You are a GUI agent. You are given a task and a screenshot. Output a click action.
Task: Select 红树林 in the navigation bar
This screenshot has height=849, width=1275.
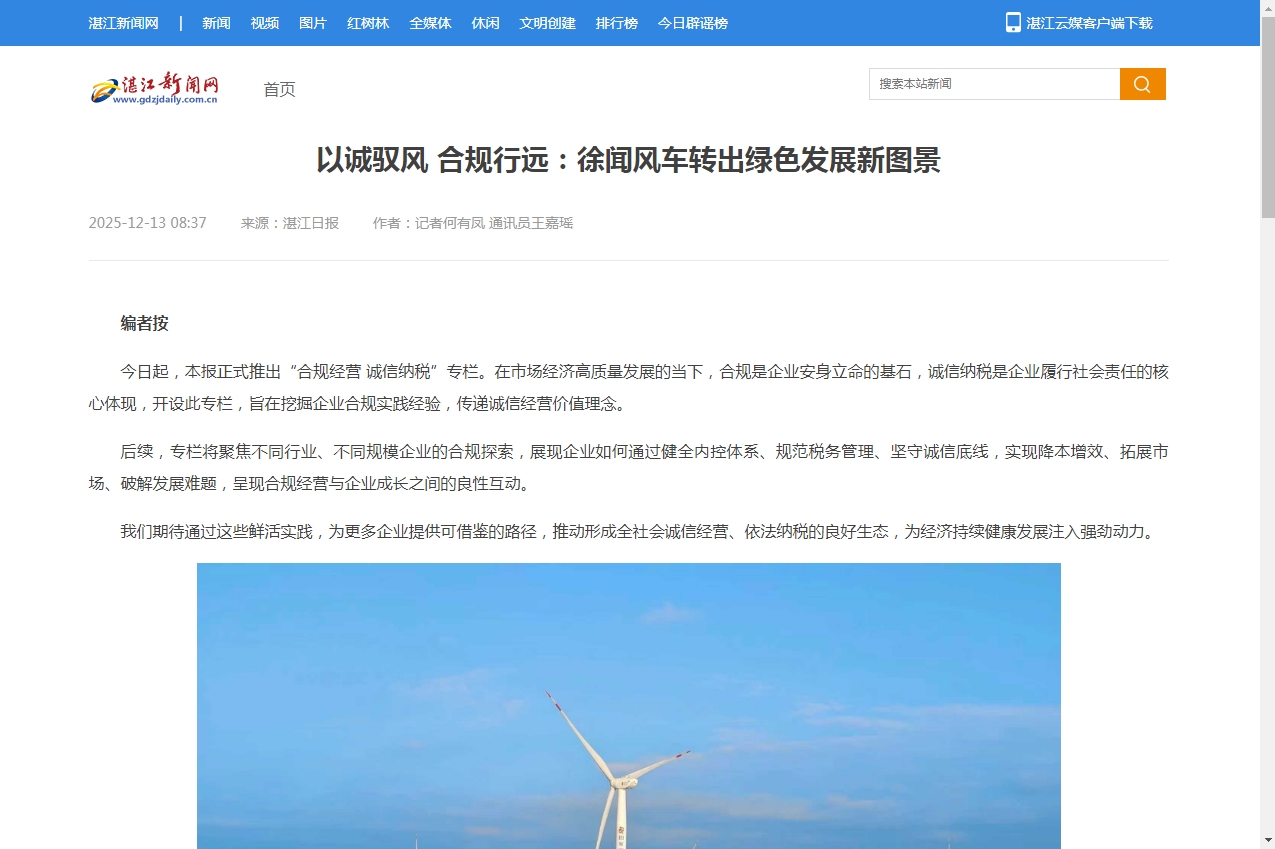[368, 23]
